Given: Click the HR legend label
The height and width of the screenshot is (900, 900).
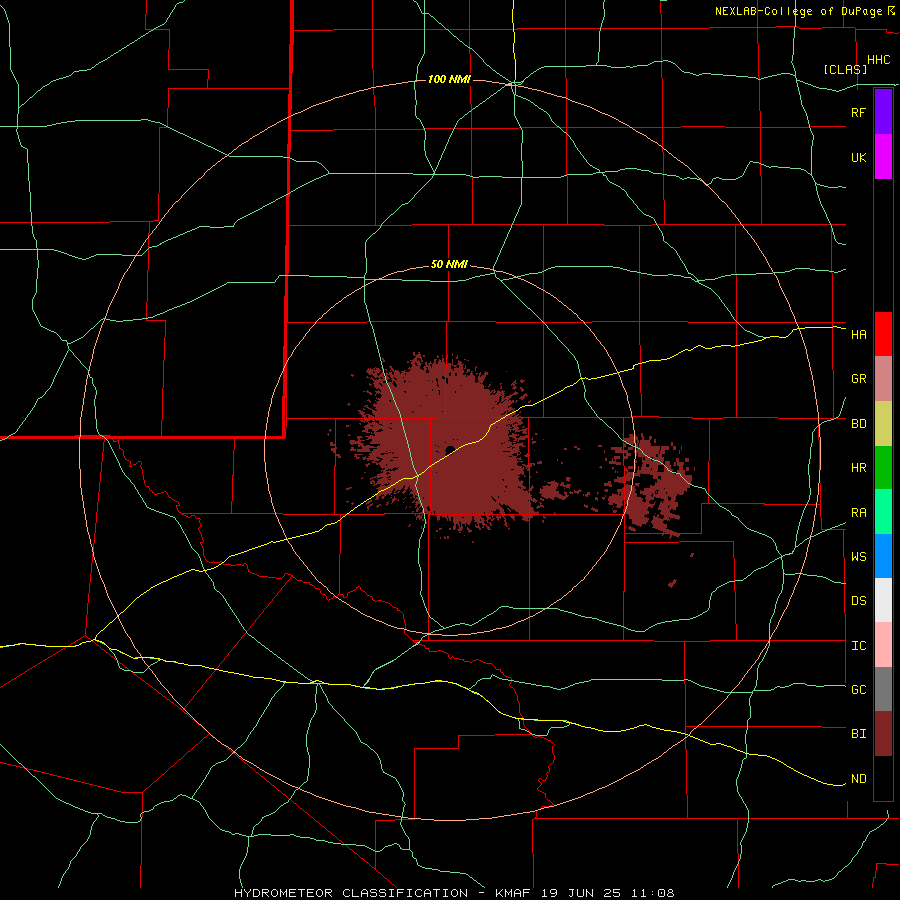Looking at the screenshot, I should 858,468.
